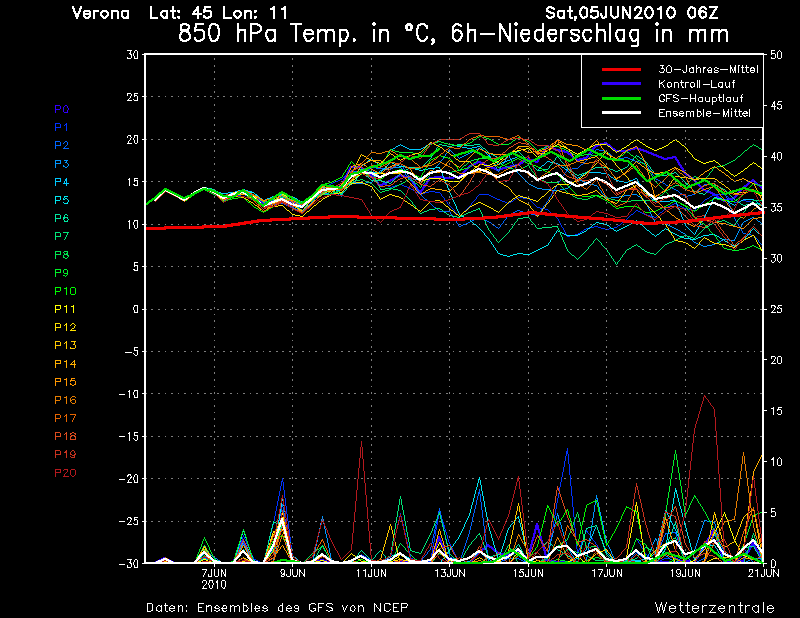Click the Wetterzentrale credit text
The image size is (800, 618).
point(712,607)
